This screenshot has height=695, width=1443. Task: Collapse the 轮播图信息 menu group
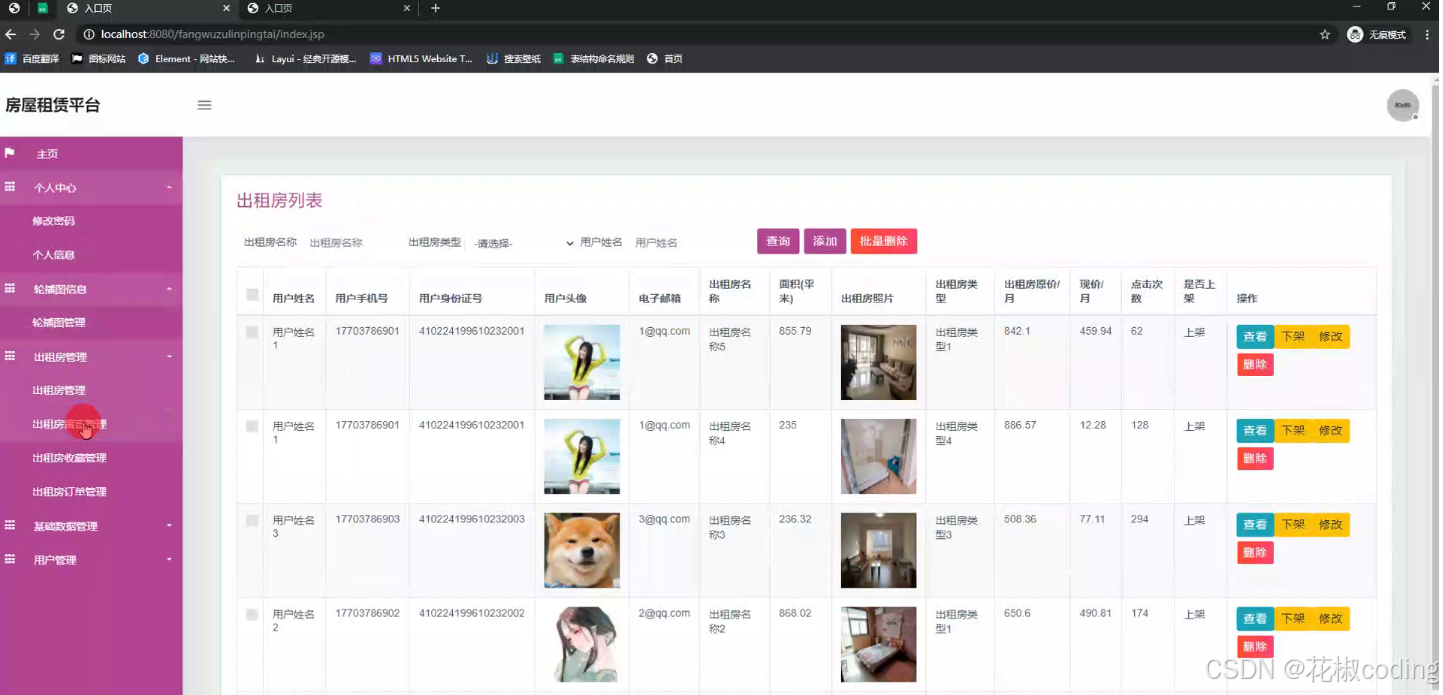click(x=91, y=288)
